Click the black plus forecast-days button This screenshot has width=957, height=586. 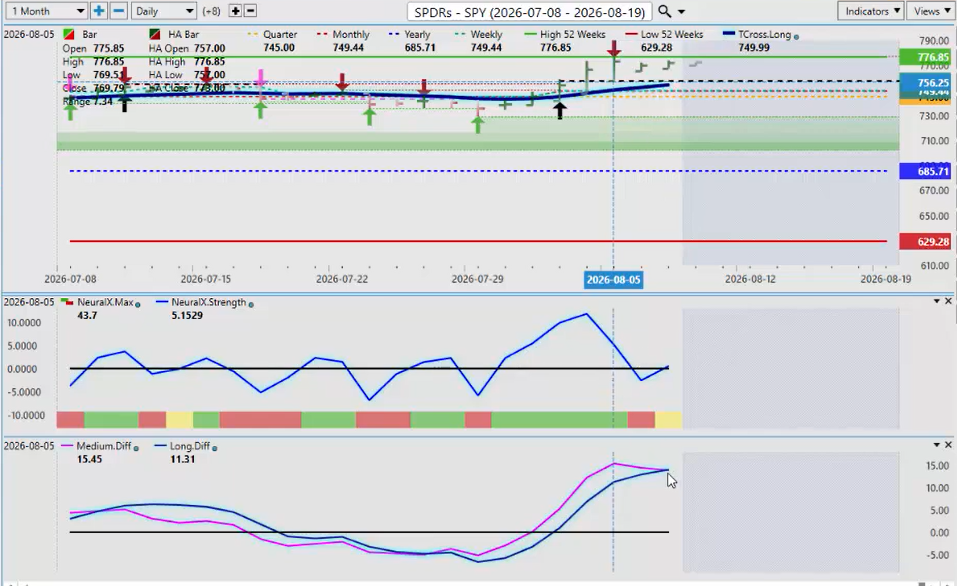click(235, 11)
